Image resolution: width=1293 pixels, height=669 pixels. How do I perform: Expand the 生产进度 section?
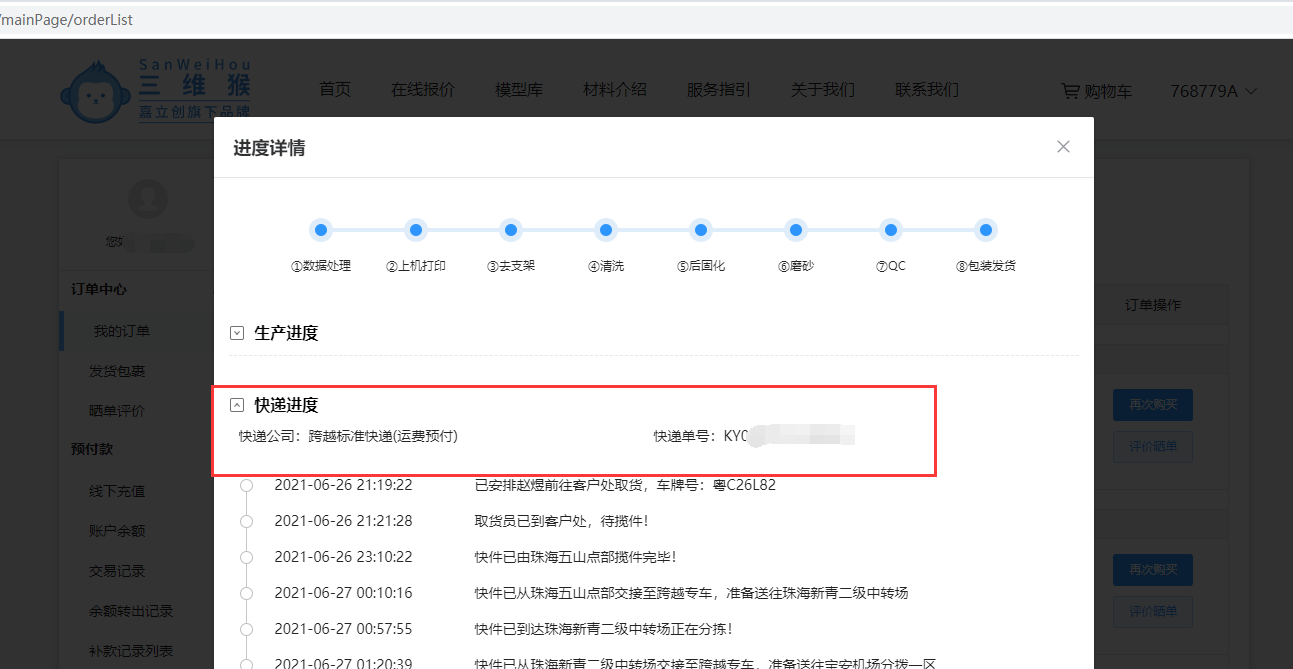[x=237, y=333]
